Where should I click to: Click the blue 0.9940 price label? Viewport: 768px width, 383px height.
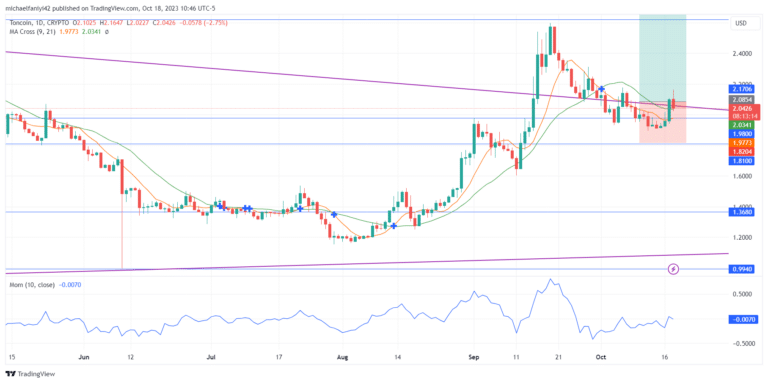click(743, 269)
